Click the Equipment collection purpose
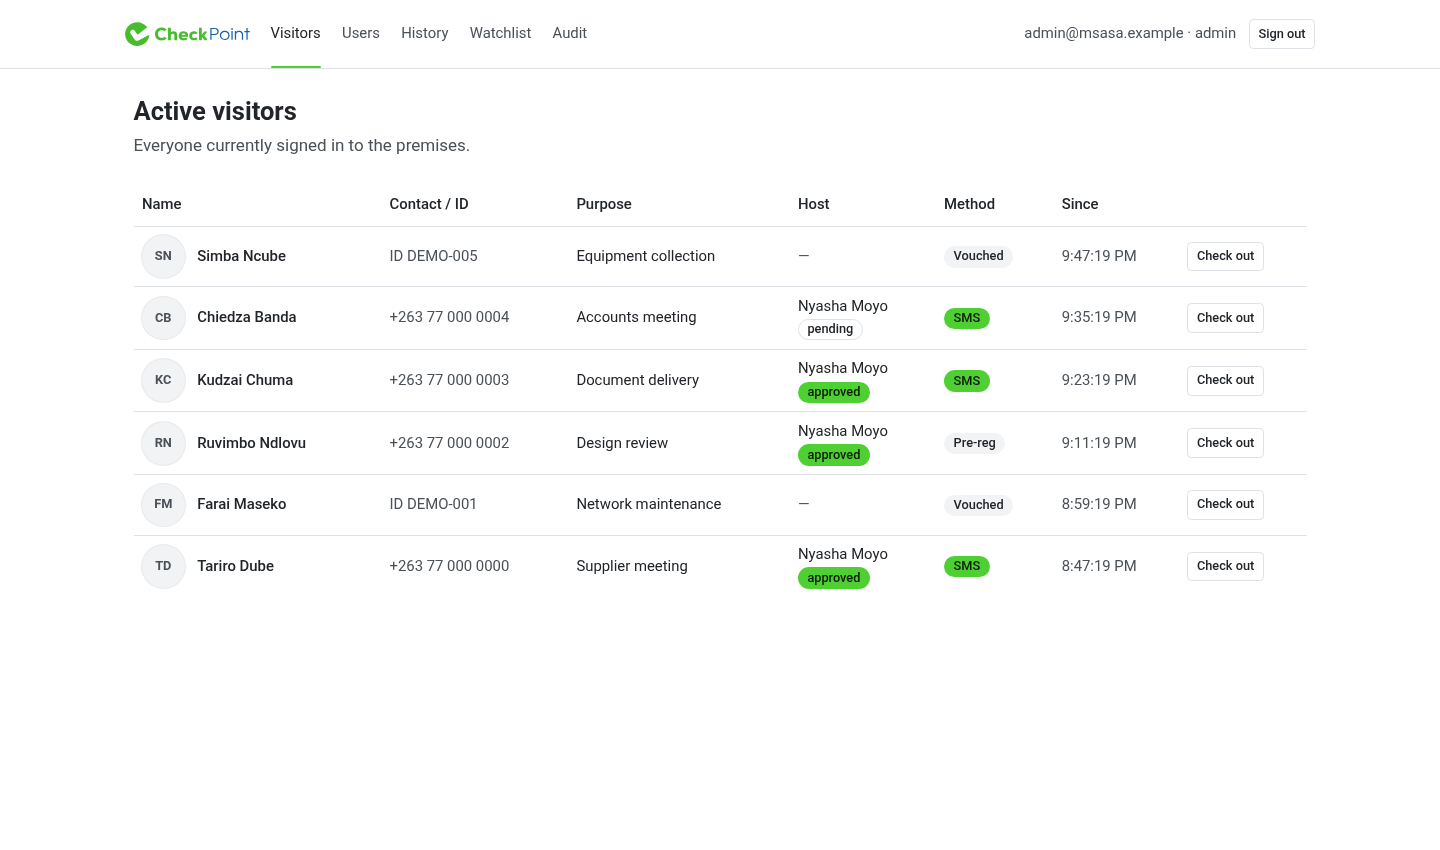Screen dimensions: 1440x850 click(x=645, y=256)
